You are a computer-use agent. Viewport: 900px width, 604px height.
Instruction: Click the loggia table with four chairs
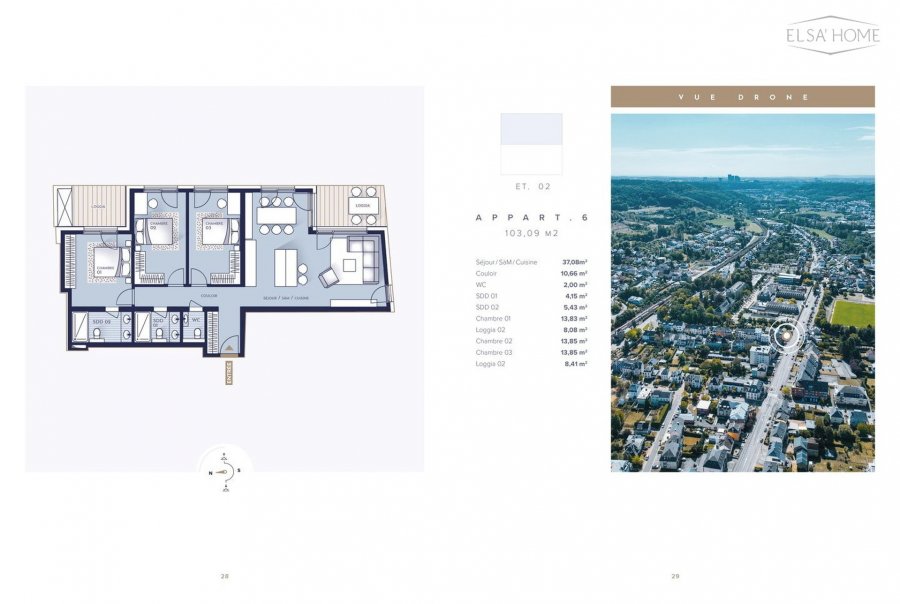363,205
